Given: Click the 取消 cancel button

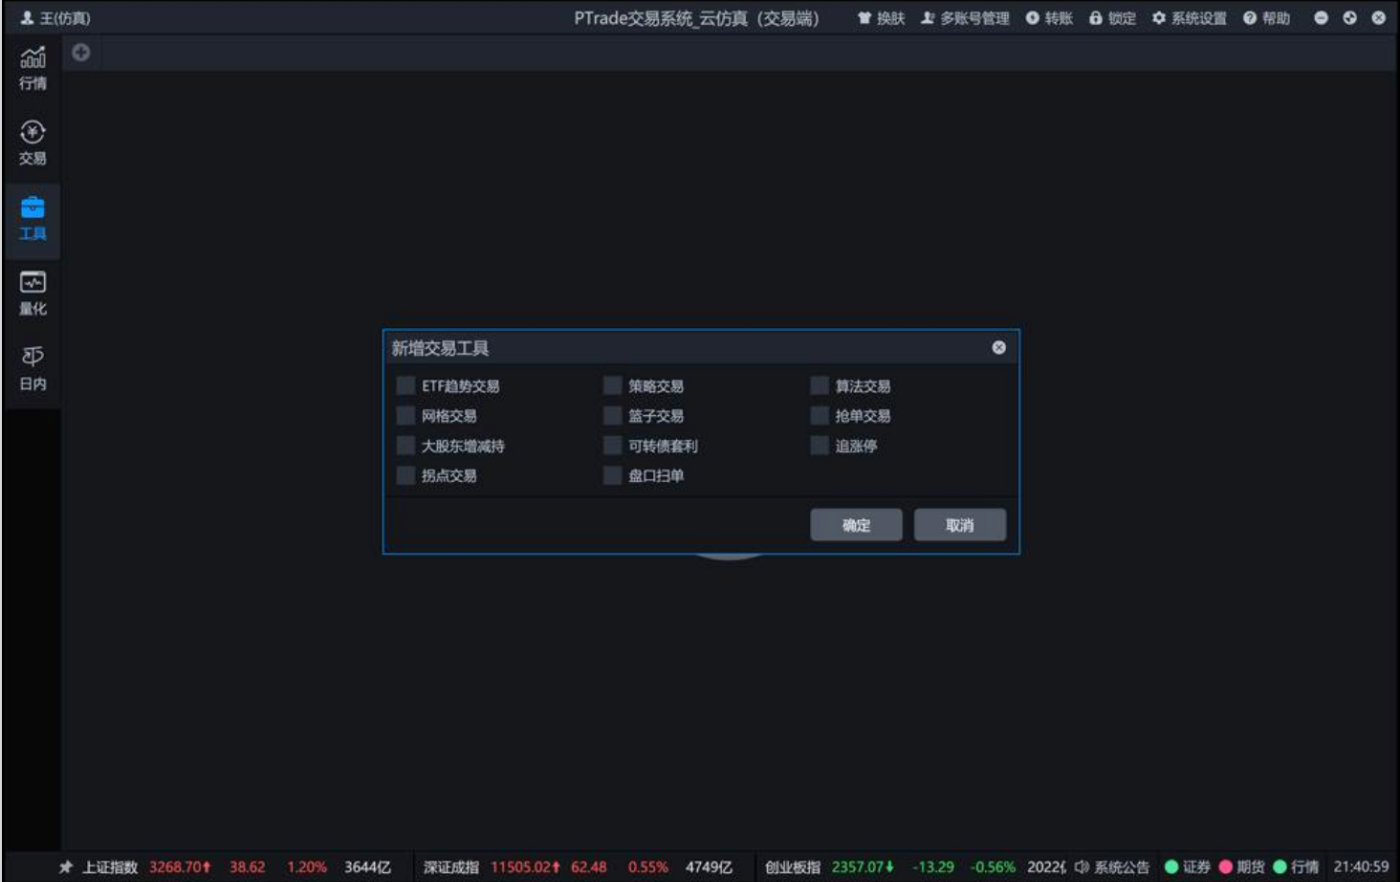Looking at the screenshot, I should 960,525.
